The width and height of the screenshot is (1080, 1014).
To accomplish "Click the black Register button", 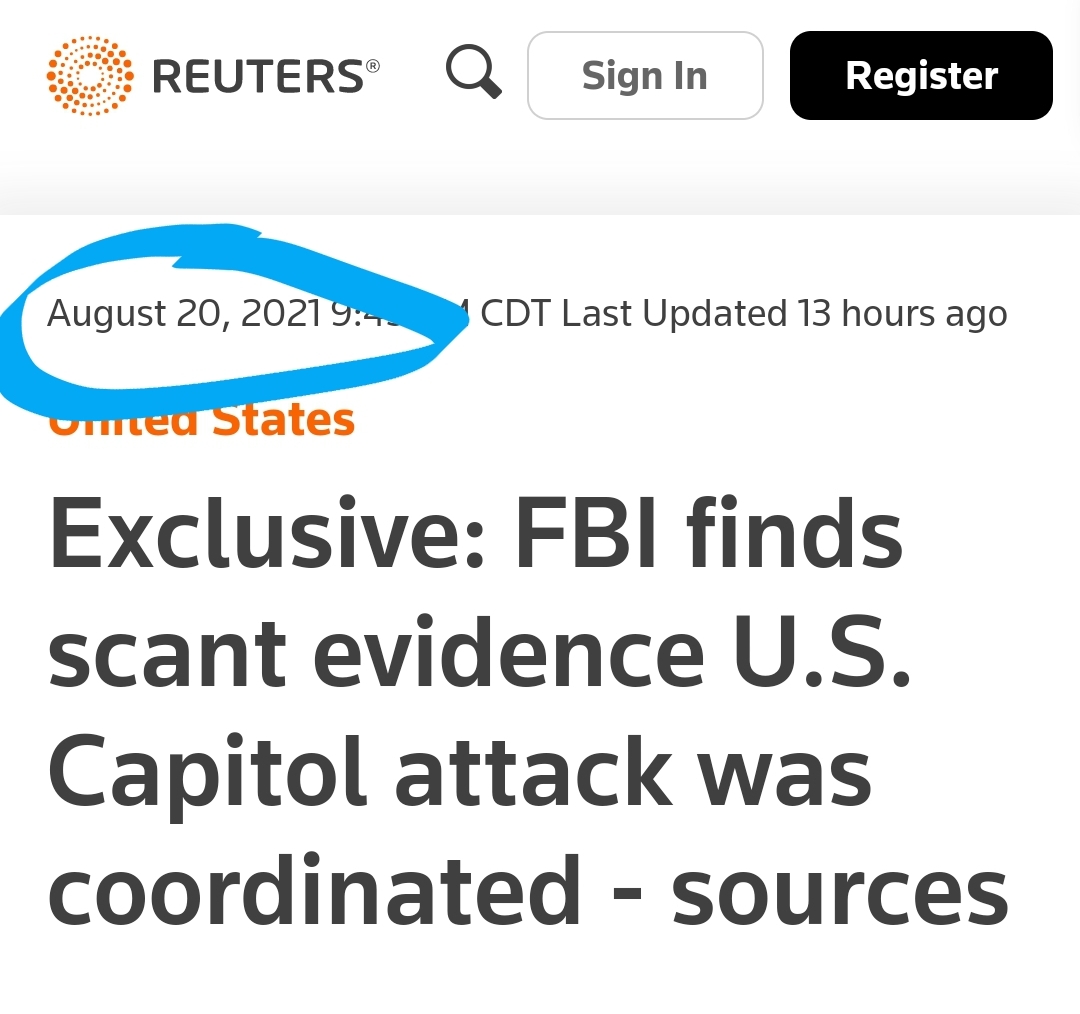I will [921, 76].
